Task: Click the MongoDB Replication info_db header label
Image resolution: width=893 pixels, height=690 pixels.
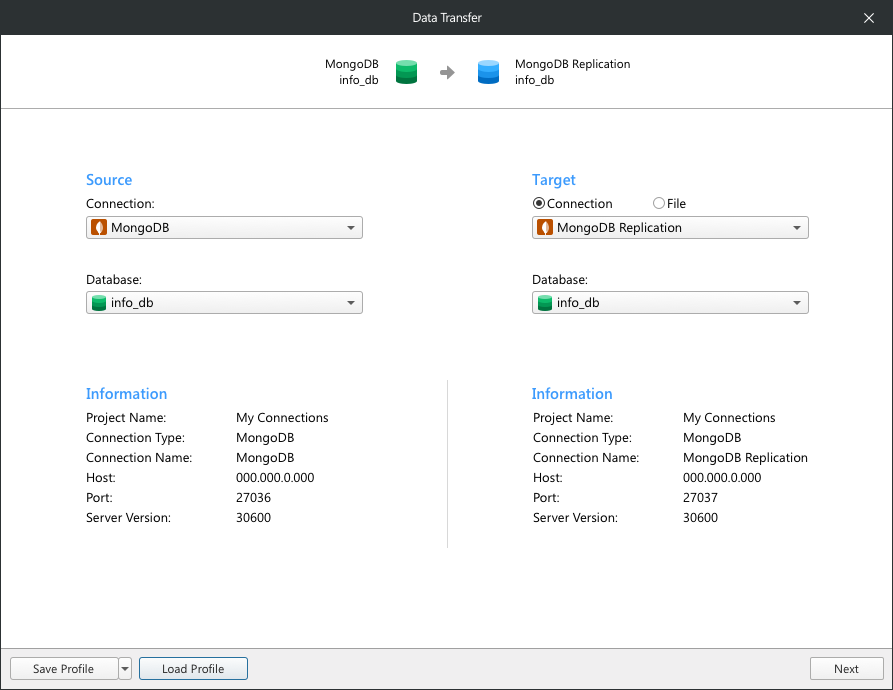Action: coord(572,72)
